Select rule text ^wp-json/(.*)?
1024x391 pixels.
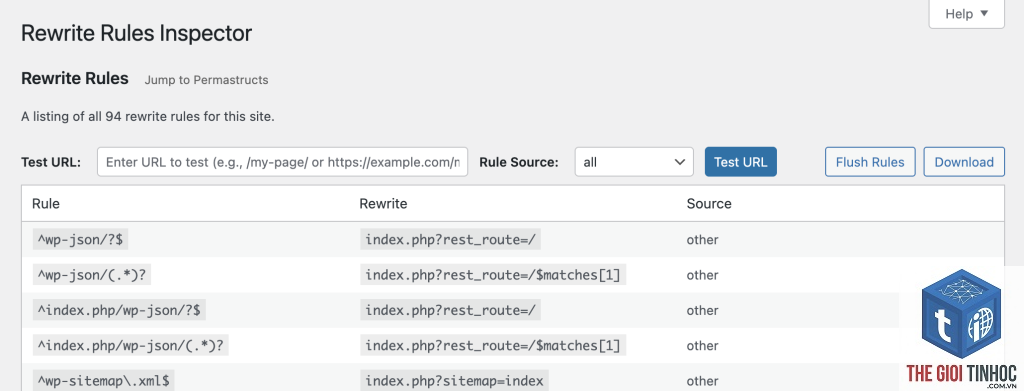tap(92, 275)
